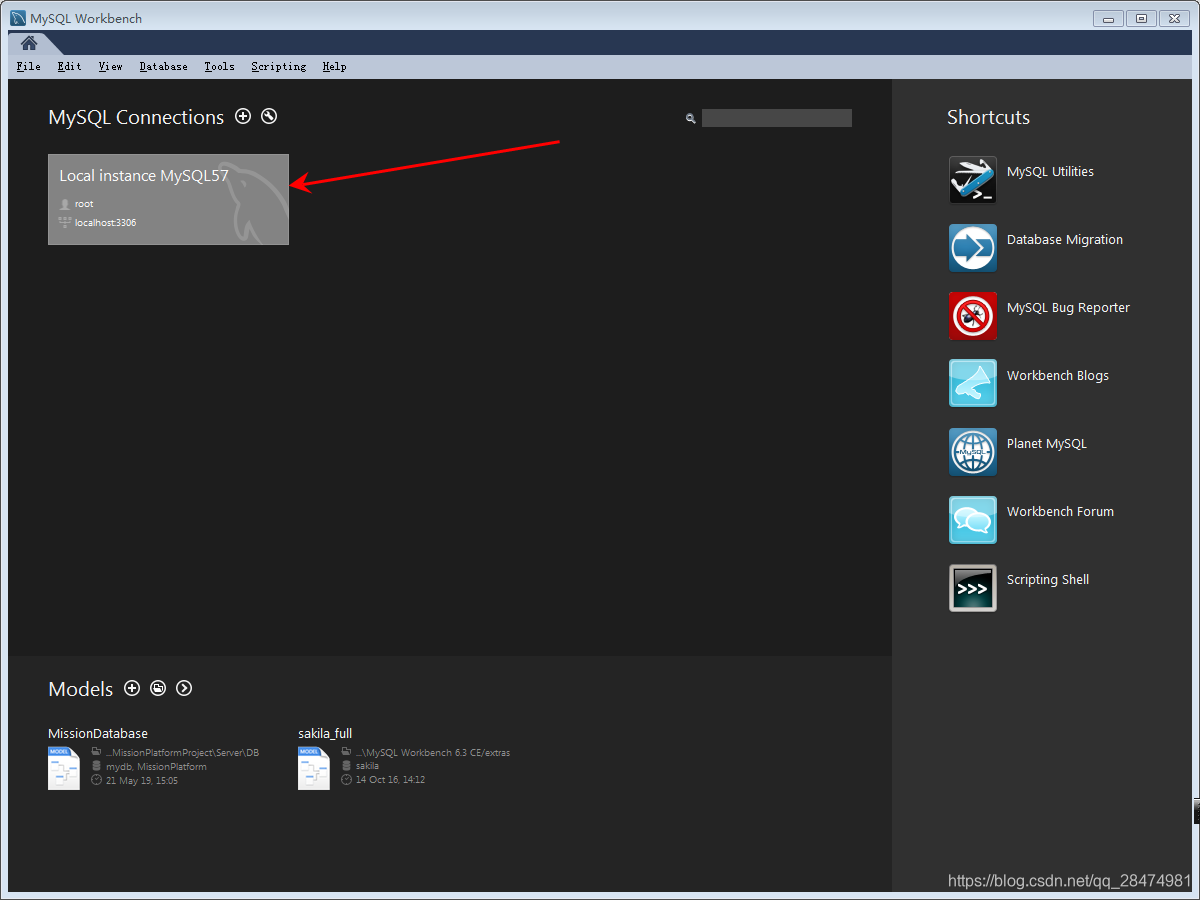Click the 14 Oct 16, 14:12 timestamp
This screenshot has width=1200, height=900.
click(x=390, y=780)
